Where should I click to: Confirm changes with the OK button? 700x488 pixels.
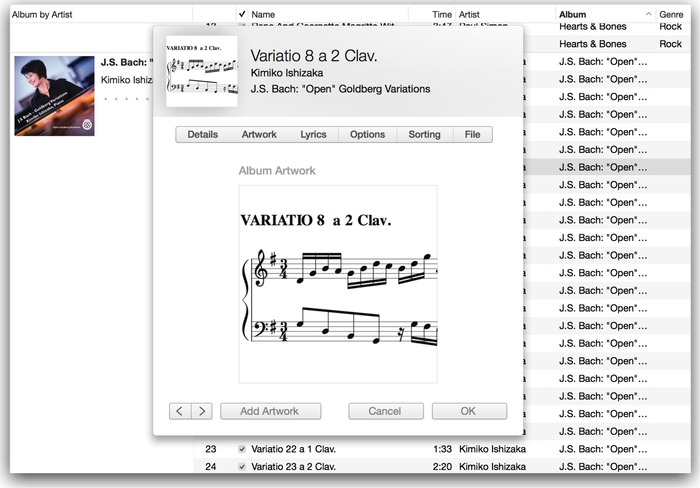(469, 411)
